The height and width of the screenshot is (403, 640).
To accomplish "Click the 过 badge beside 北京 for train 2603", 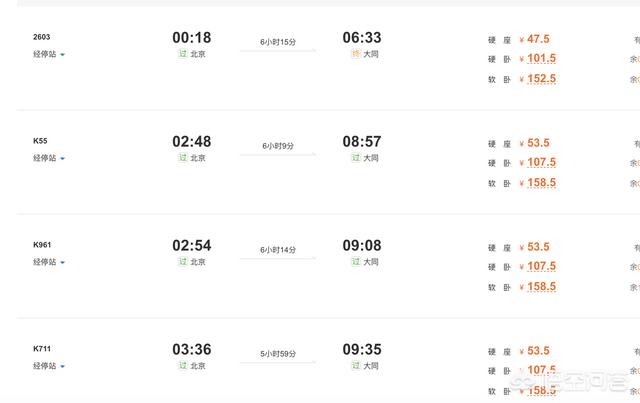I will coord(183,54).
